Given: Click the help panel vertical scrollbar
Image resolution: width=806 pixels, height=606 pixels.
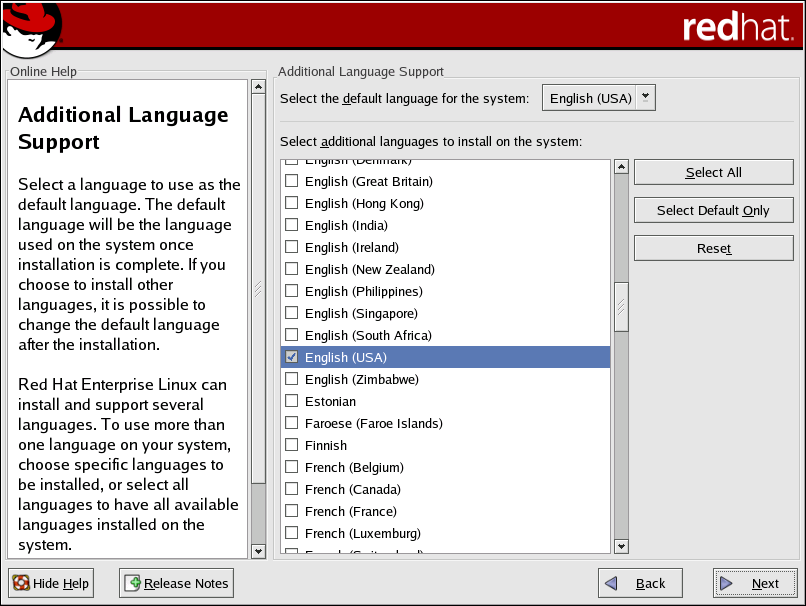Looking at the screenshot, I should (258, 288).
